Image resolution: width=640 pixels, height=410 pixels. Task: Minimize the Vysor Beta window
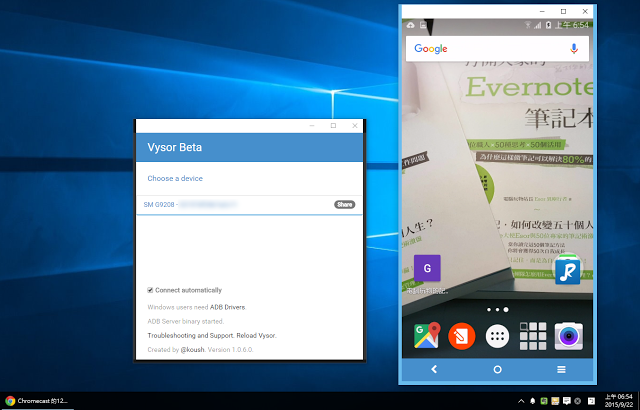point(312,126)
